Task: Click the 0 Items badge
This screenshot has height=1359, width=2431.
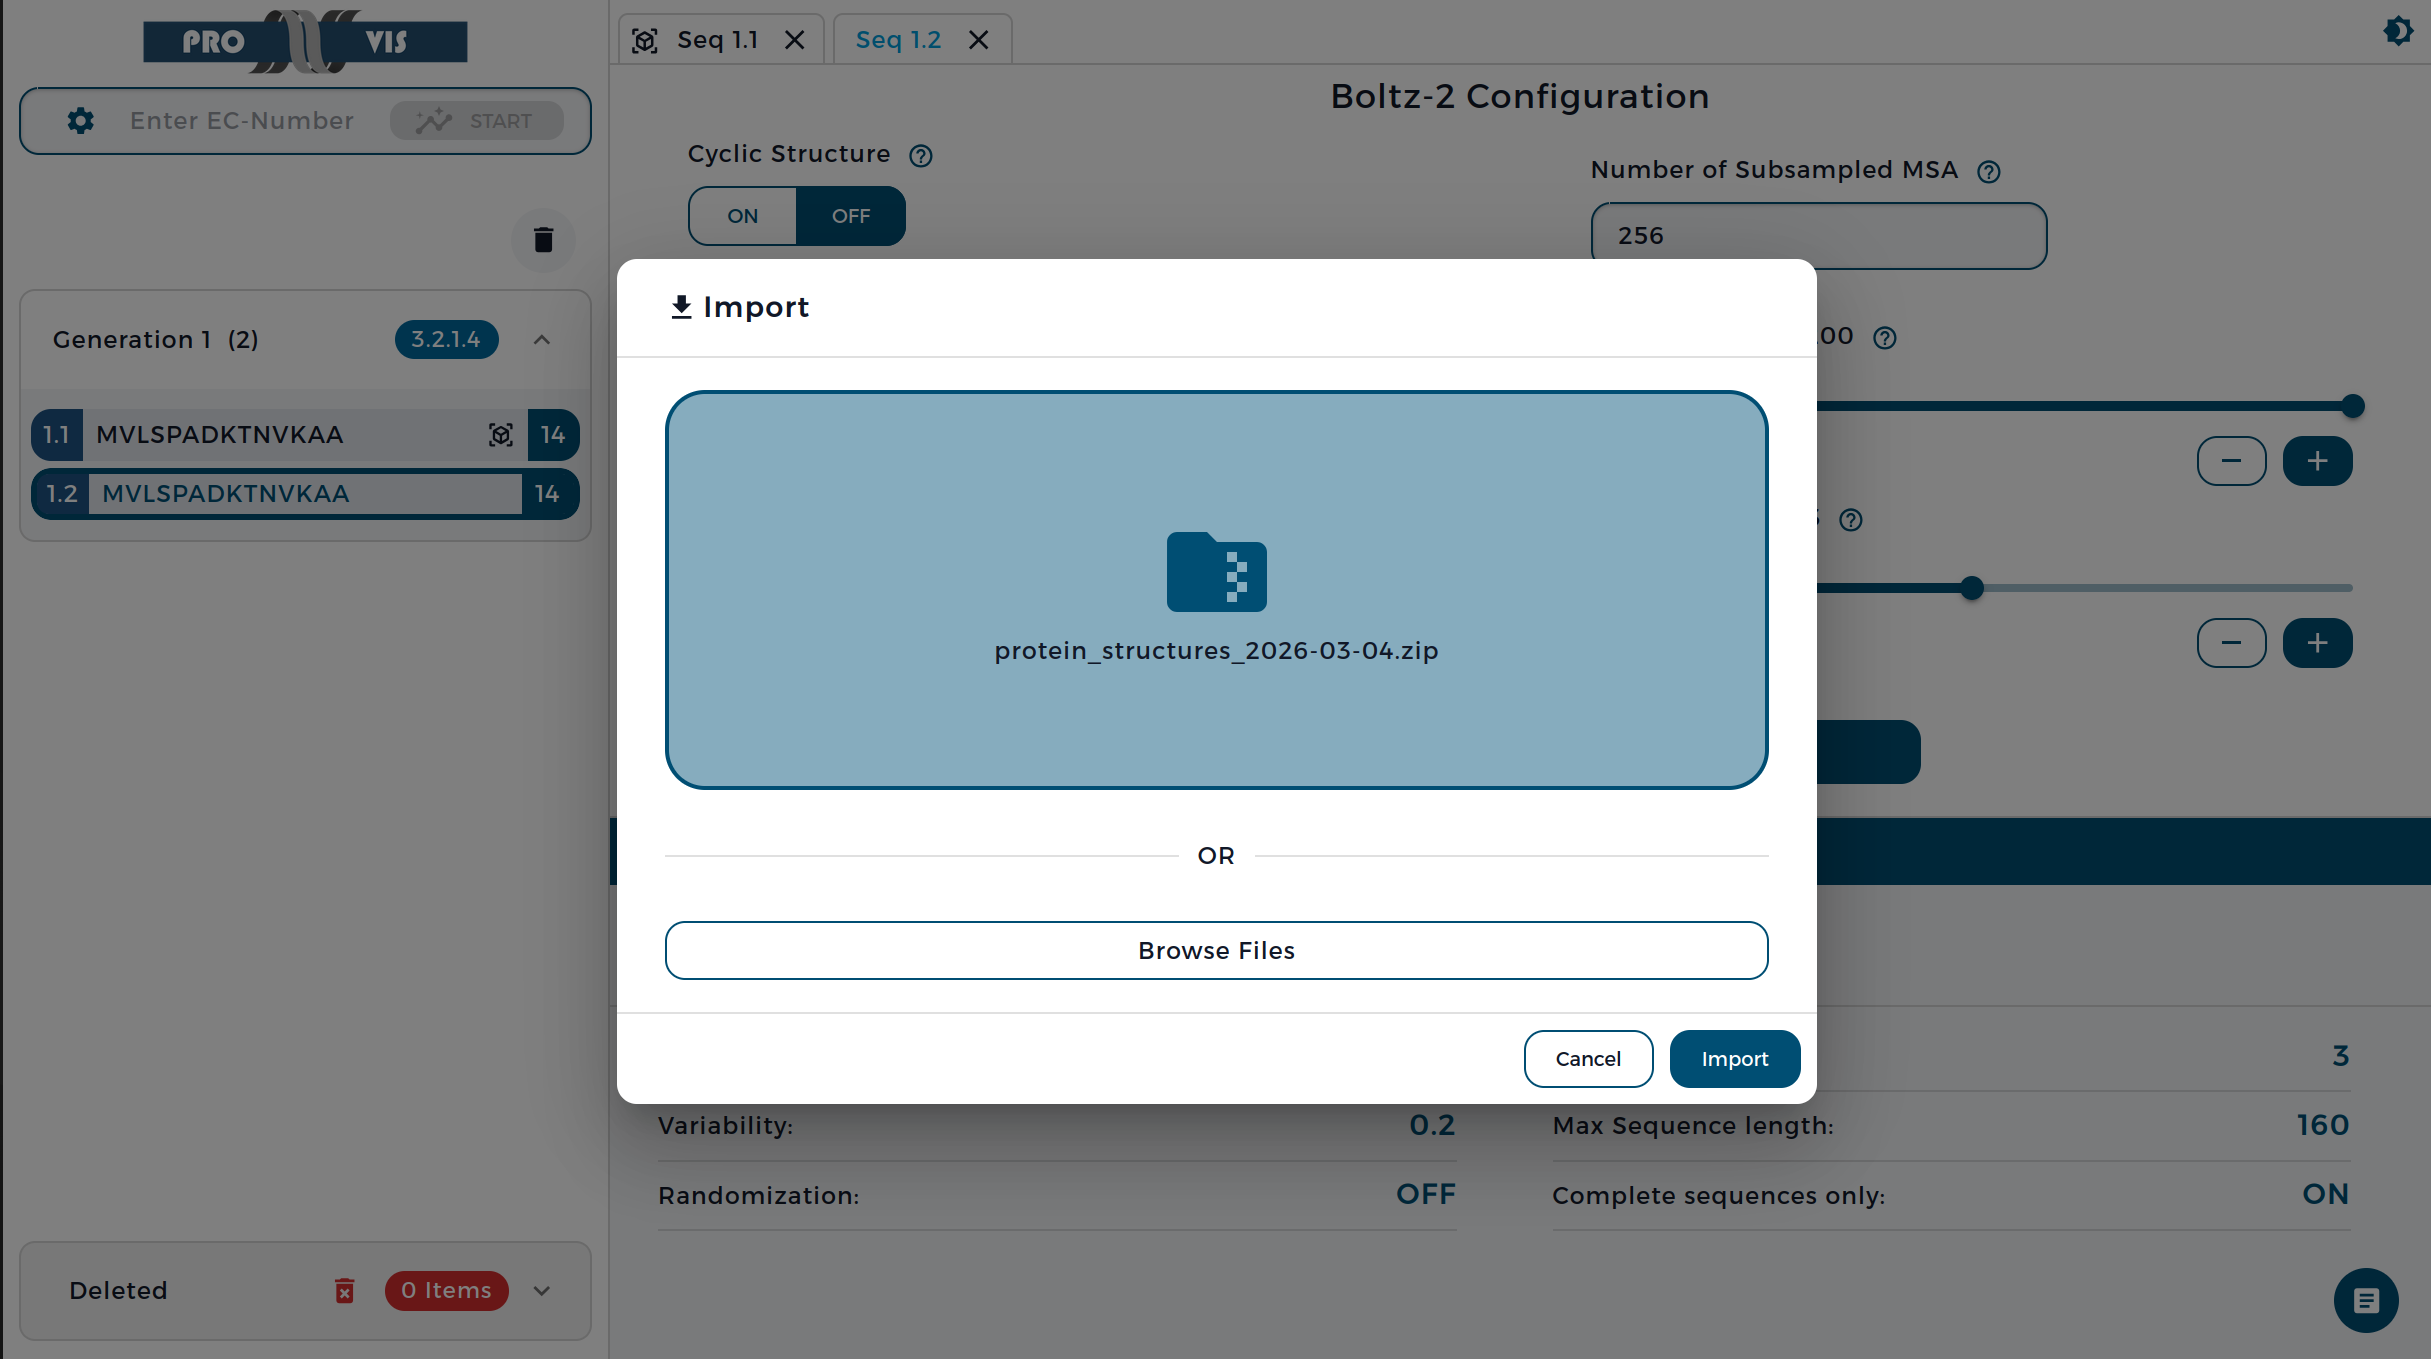Action: (446, 1291)
